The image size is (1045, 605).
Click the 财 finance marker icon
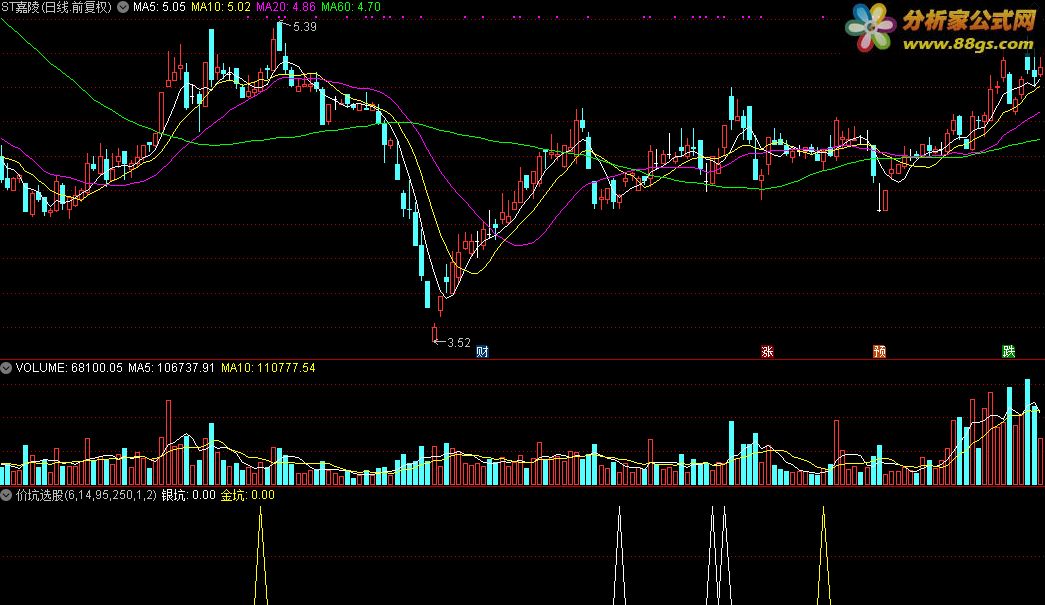click(x=483, y=352)
